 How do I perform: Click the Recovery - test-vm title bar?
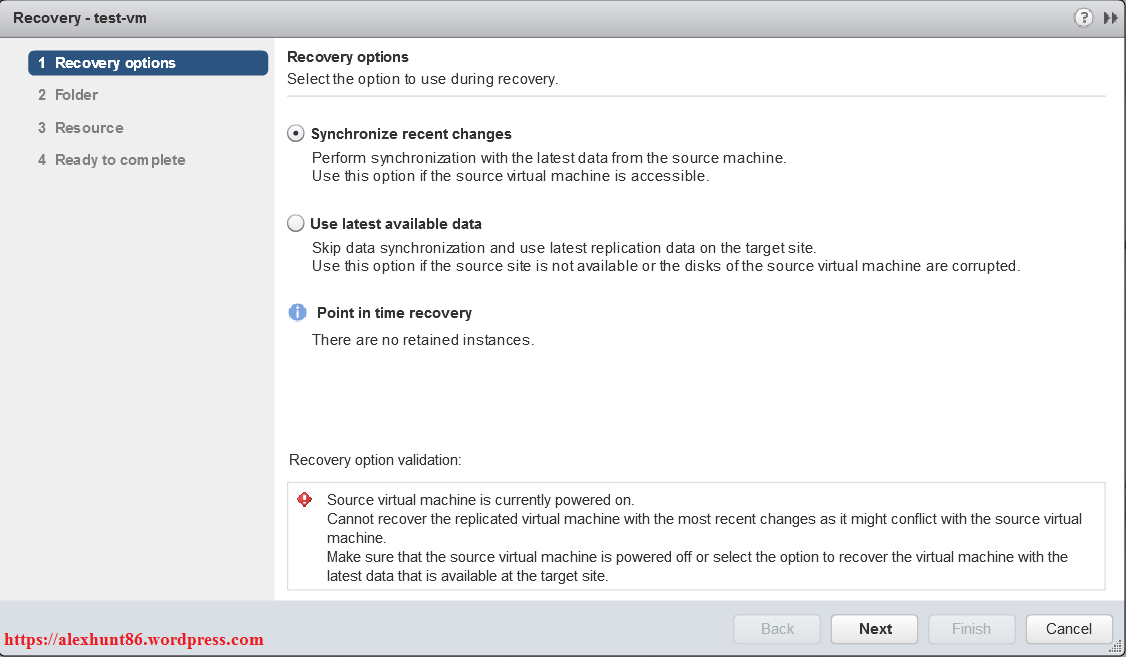tap(80, 18)
